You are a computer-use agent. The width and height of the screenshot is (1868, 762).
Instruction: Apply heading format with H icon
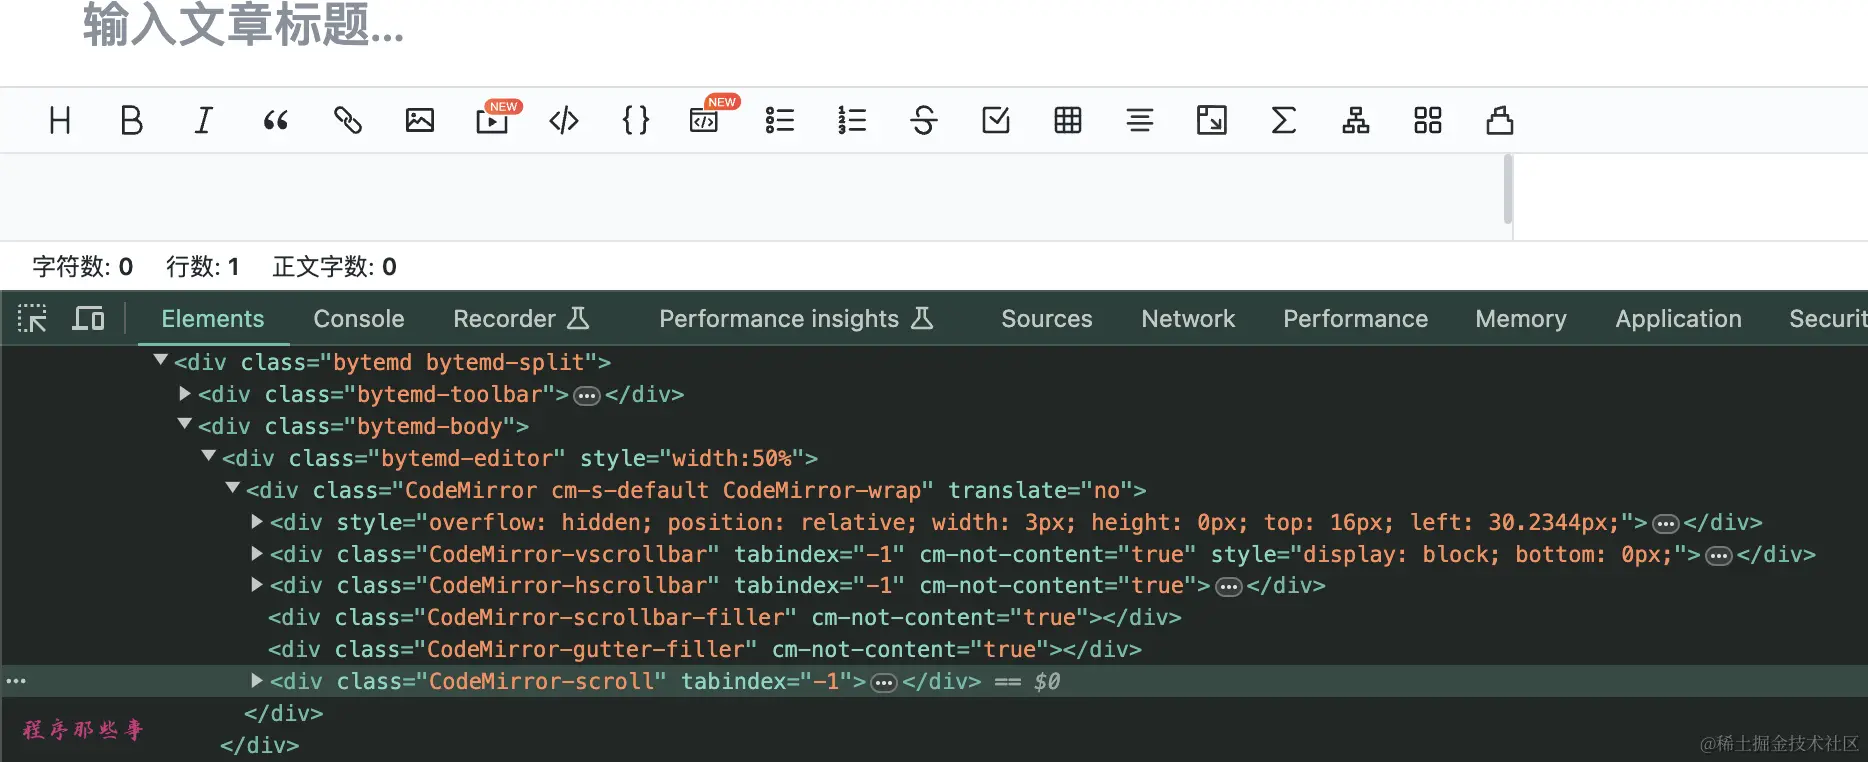60,121
